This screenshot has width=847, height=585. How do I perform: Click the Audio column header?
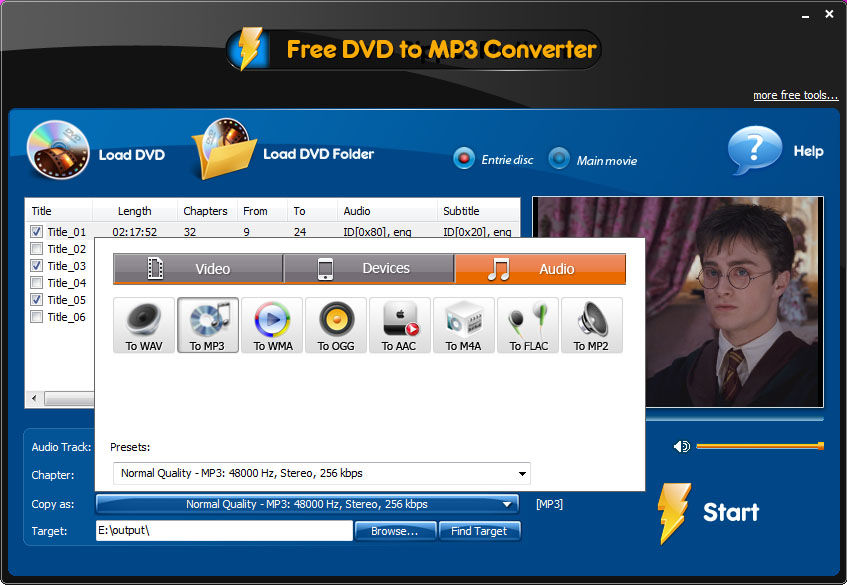387,211
